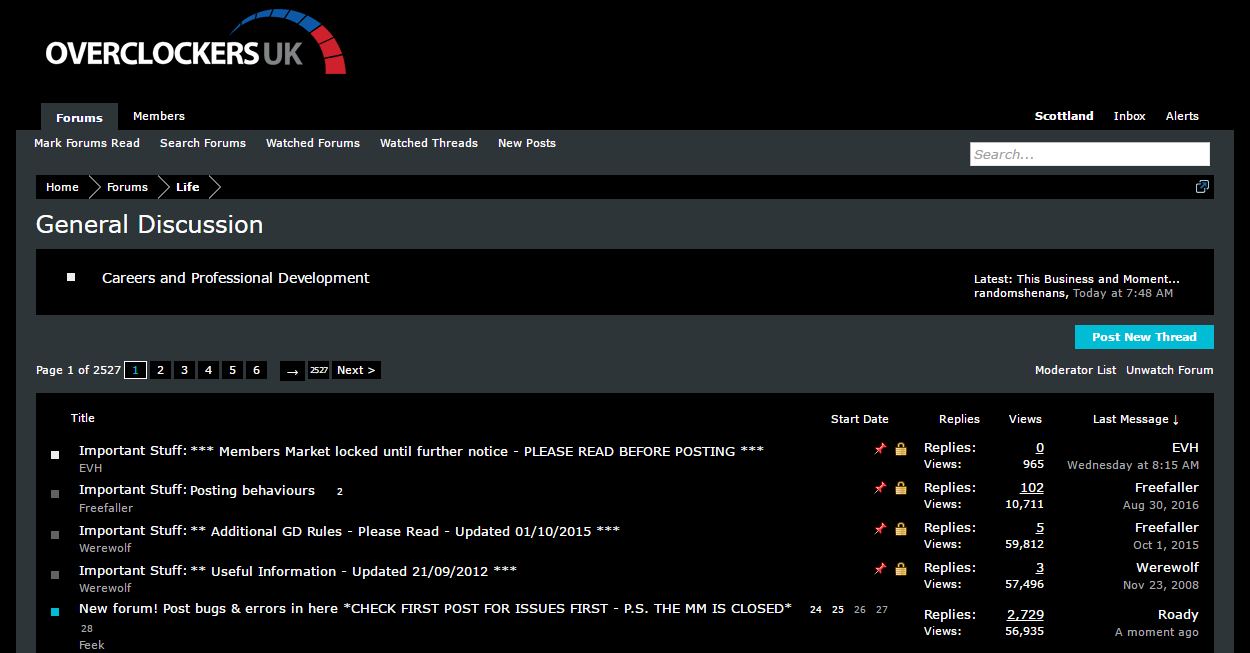Open the jump-to-page arrow in pagination
The image size is (1250, 653).
tap(292, 370)
